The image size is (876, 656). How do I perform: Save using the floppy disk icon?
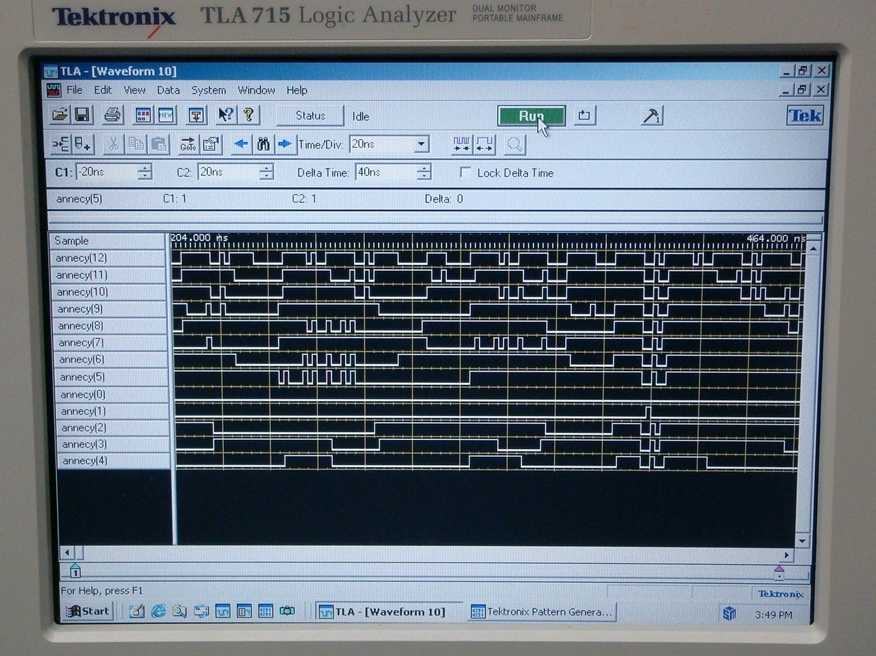click(82, 115)
